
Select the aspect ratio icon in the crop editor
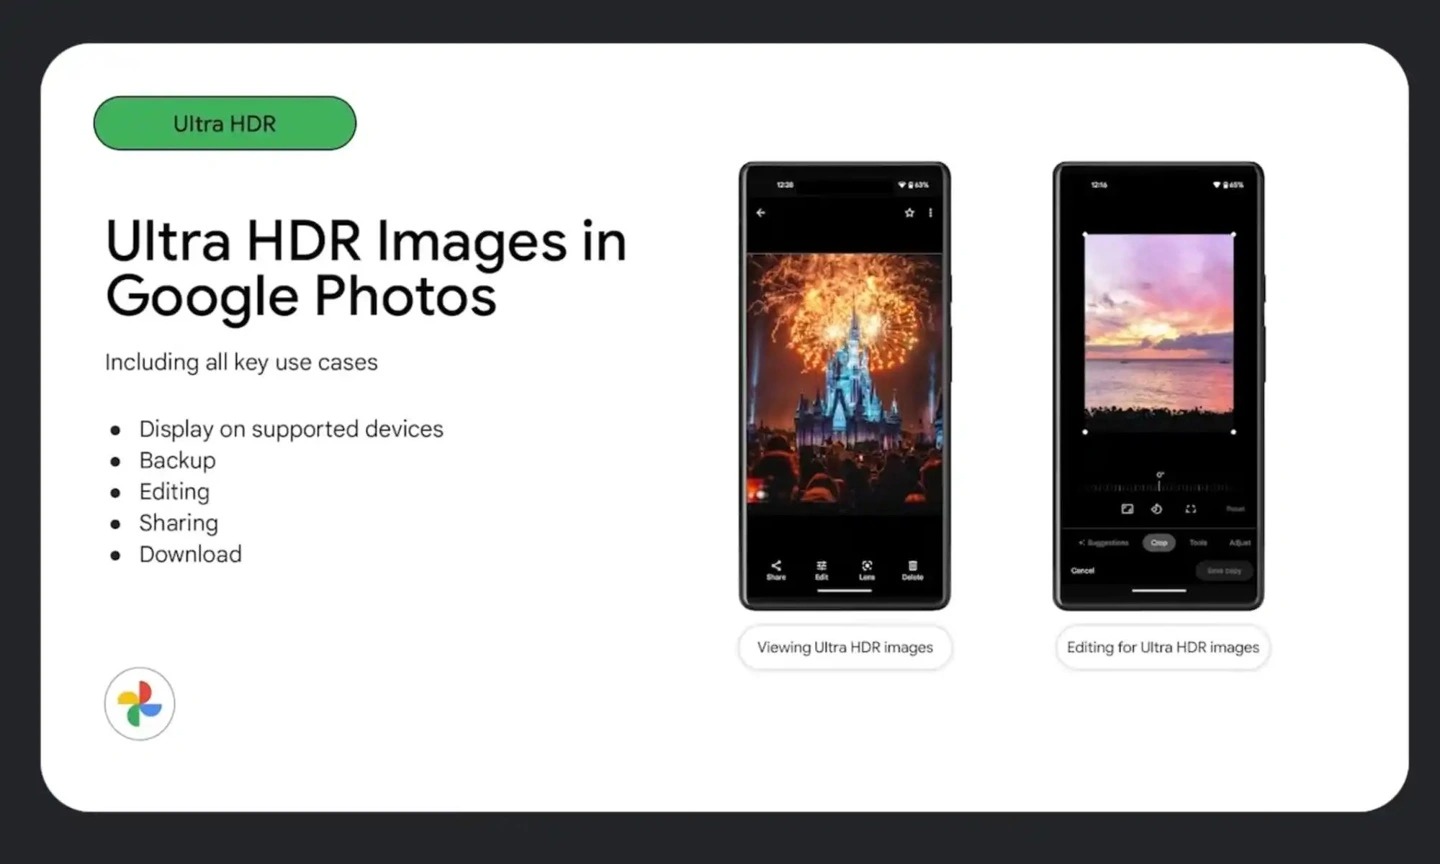click(x=1126, y=509)
